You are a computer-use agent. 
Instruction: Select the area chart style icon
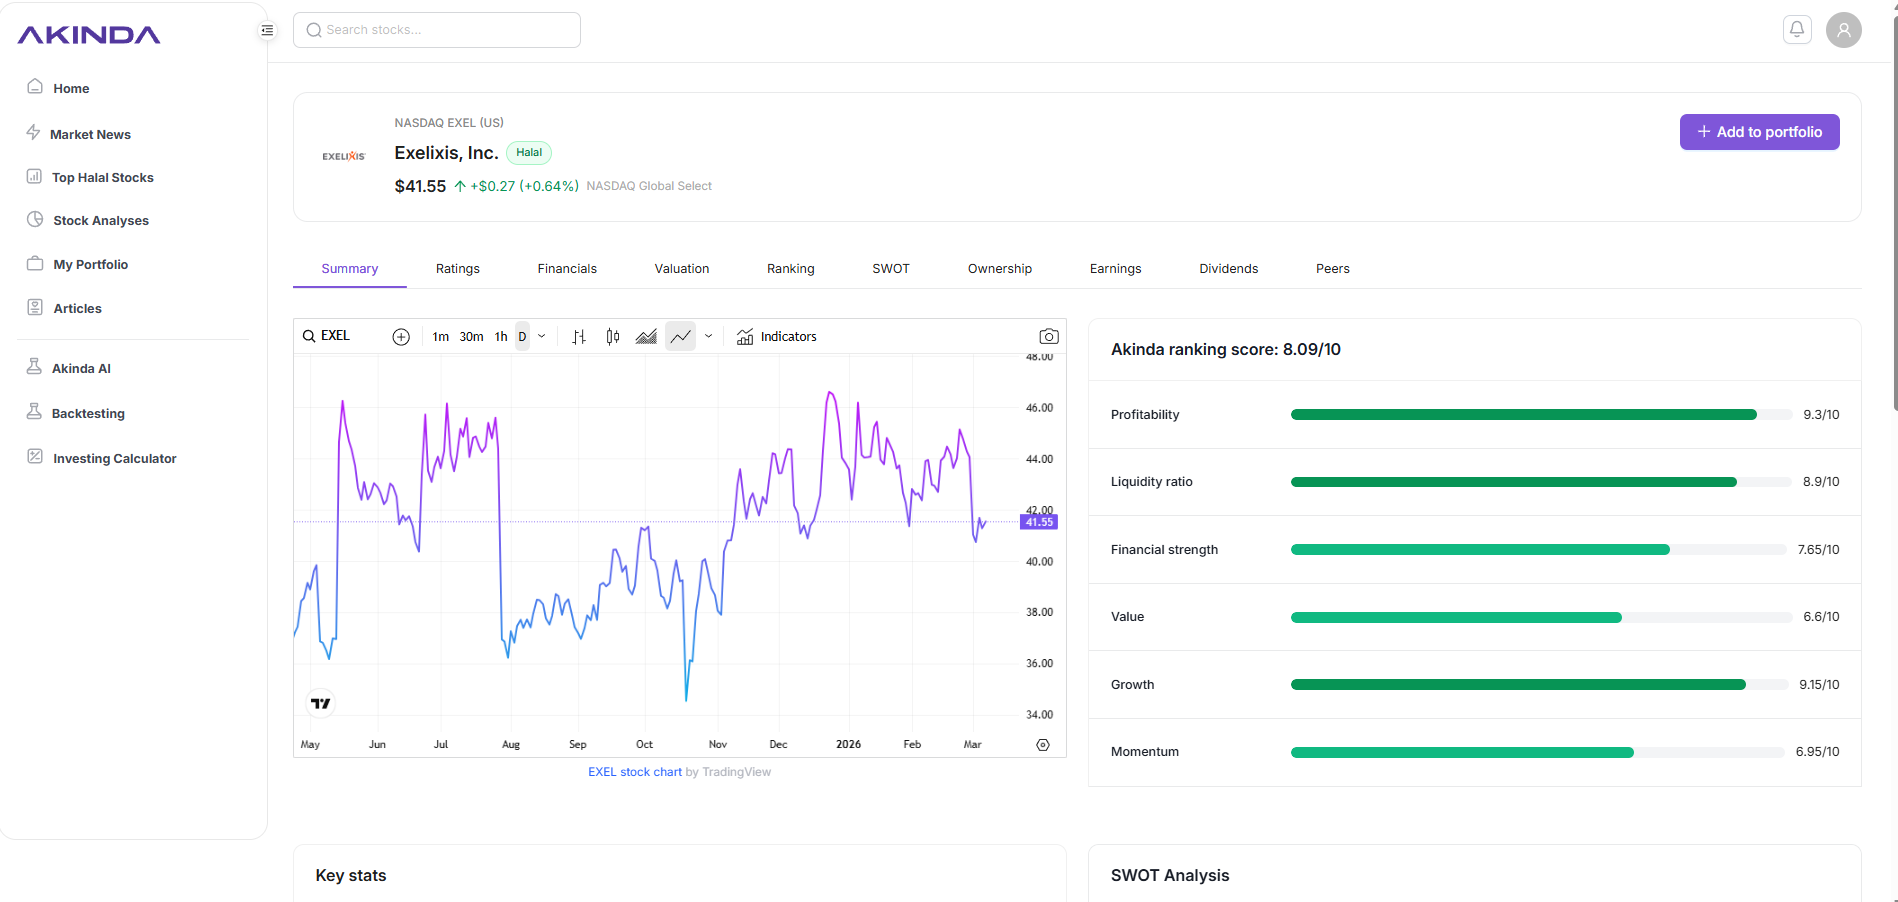pos(647,336)
